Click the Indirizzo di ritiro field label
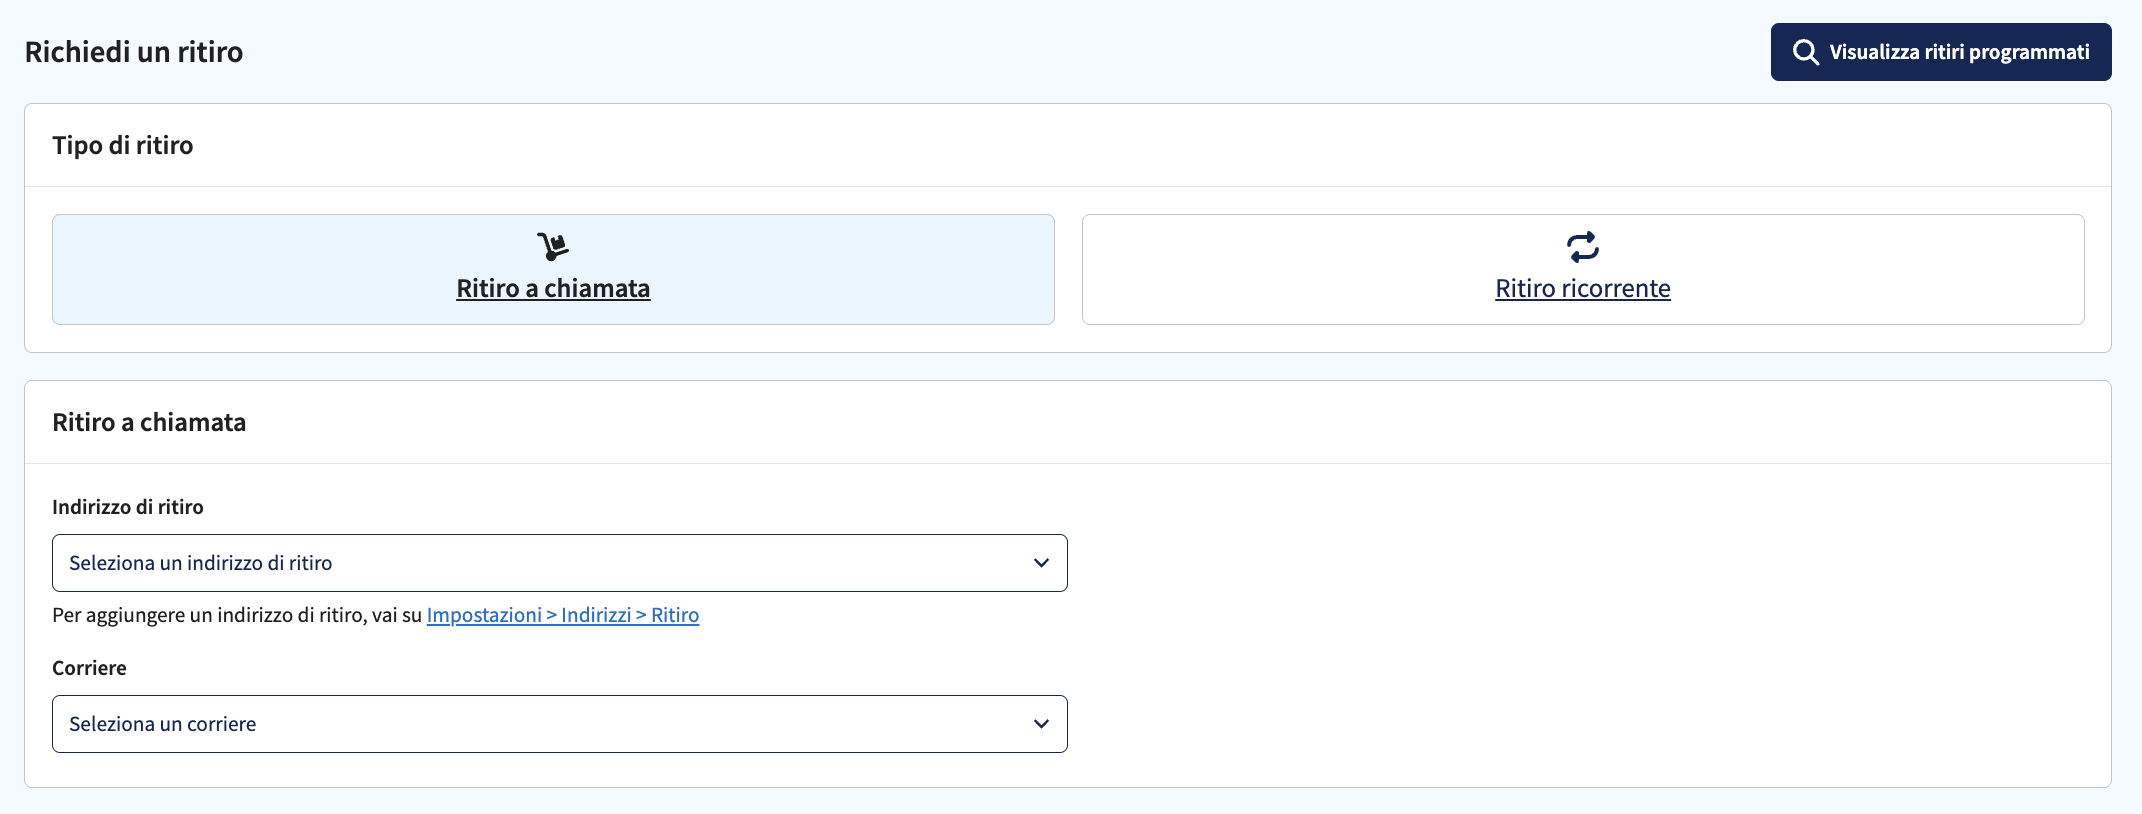Screen dimensions: 2142x814 click(x=128, y=507)
